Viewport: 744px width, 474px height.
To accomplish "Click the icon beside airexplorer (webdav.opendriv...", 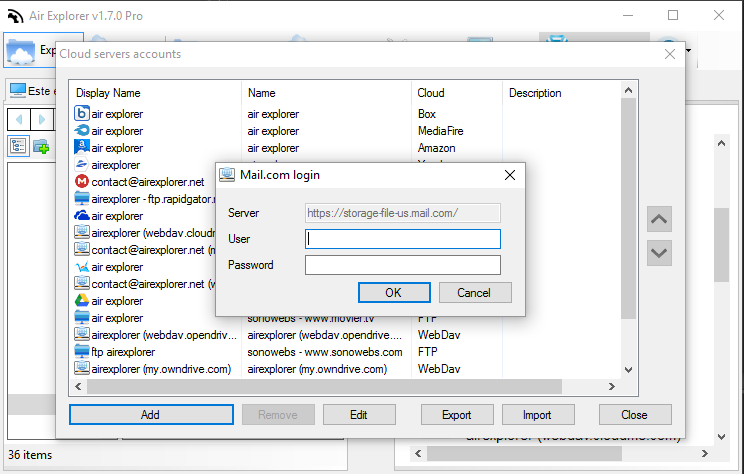I will [x=82, y=334].
